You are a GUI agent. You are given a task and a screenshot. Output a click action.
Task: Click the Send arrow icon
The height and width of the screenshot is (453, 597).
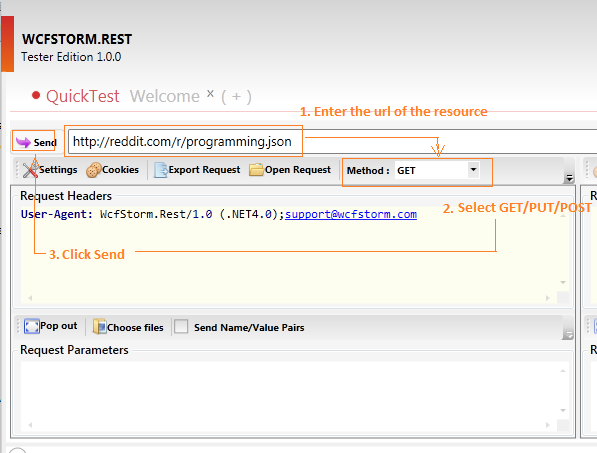coord(23,142)
